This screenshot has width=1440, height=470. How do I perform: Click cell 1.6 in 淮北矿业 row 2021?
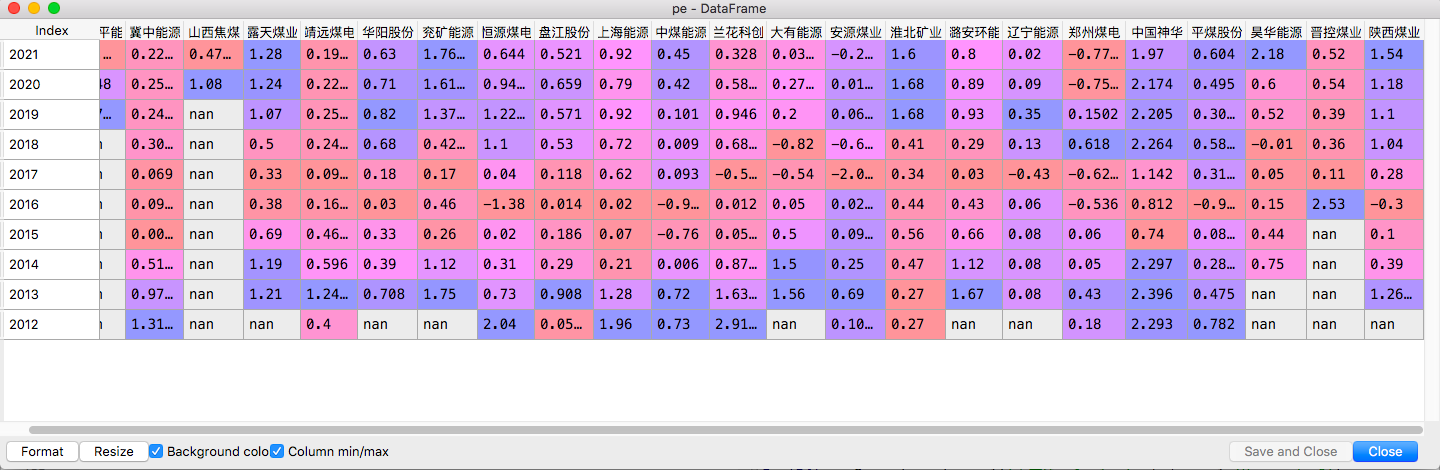(x=916, y=55)
